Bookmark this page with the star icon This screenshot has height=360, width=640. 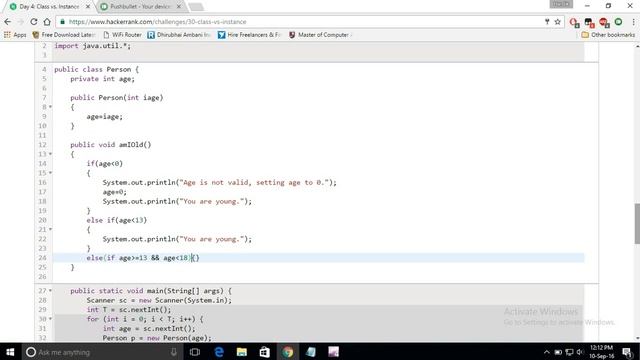pos(558,22)
